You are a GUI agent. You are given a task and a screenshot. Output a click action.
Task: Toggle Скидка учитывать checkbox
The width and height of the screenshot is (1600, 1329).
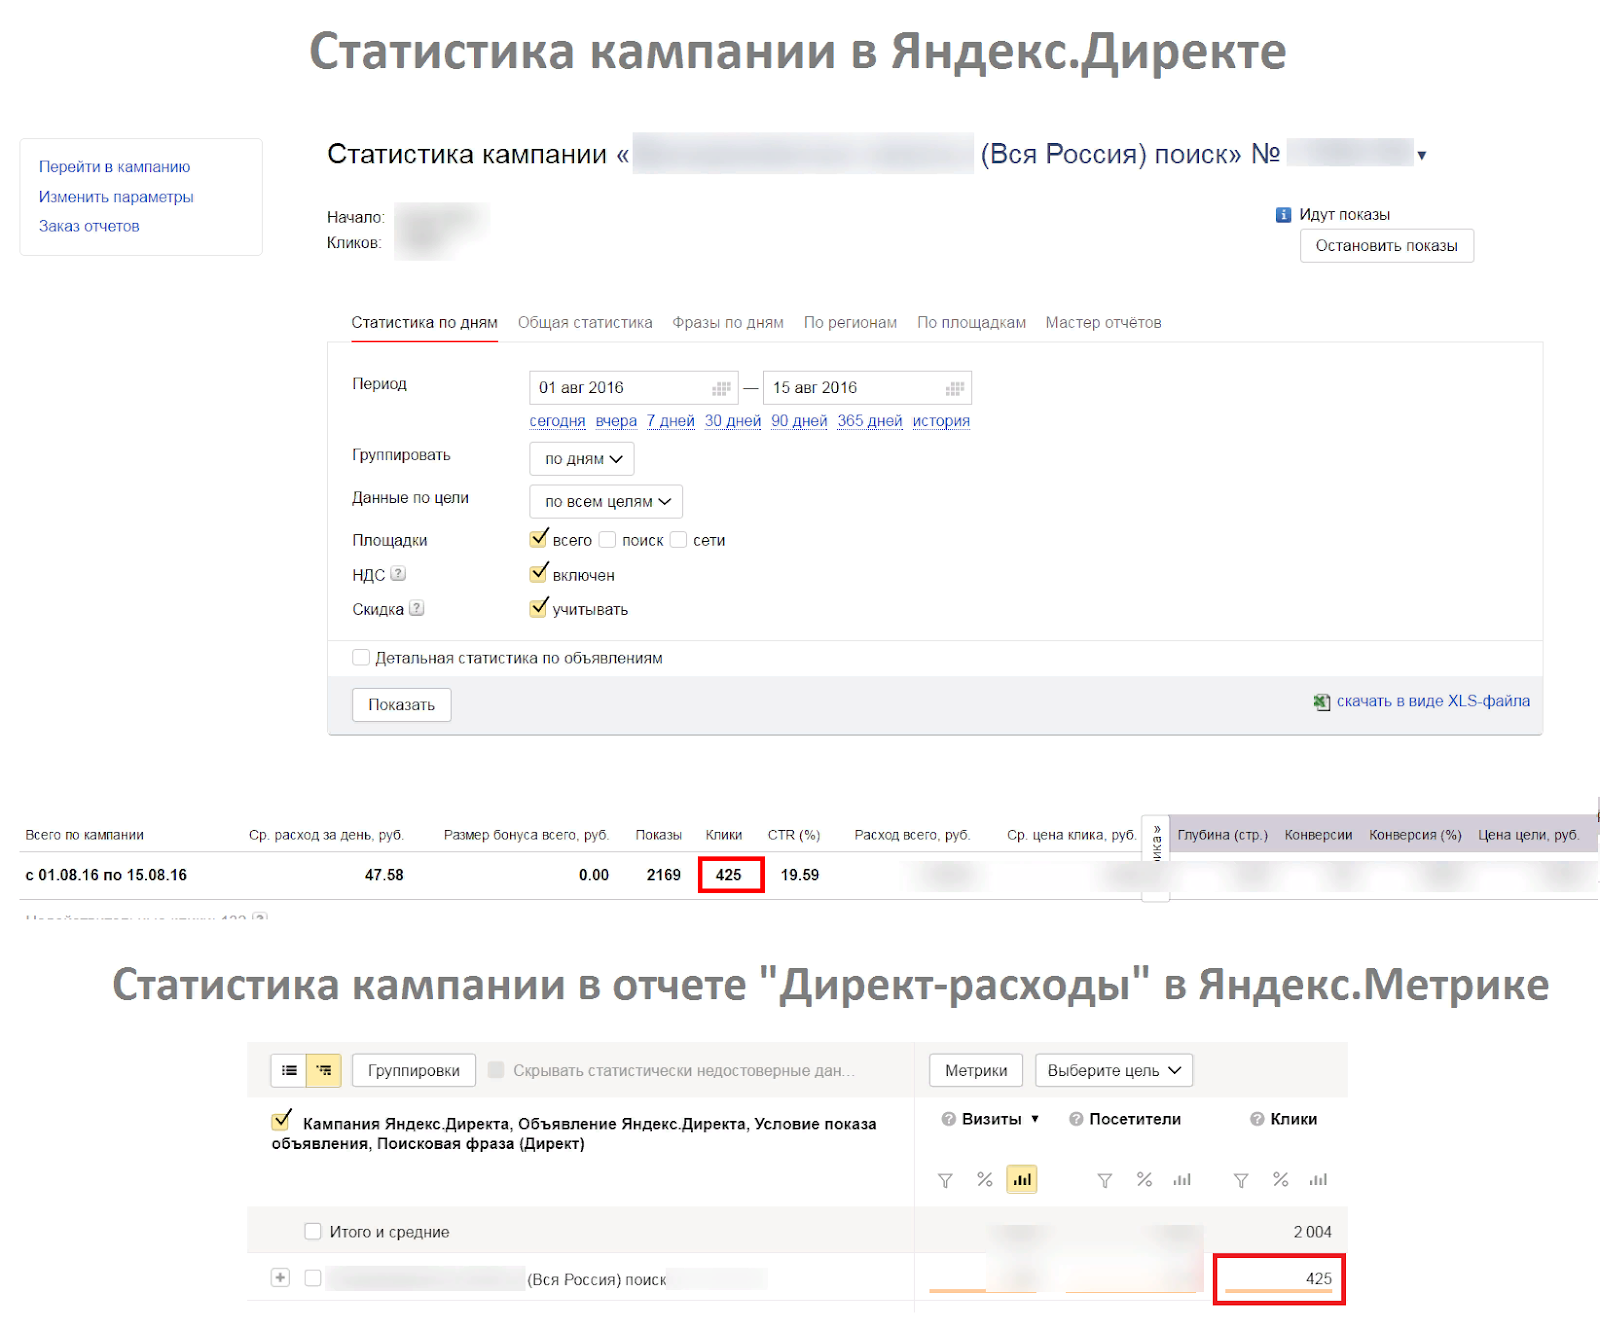point(539,607)
